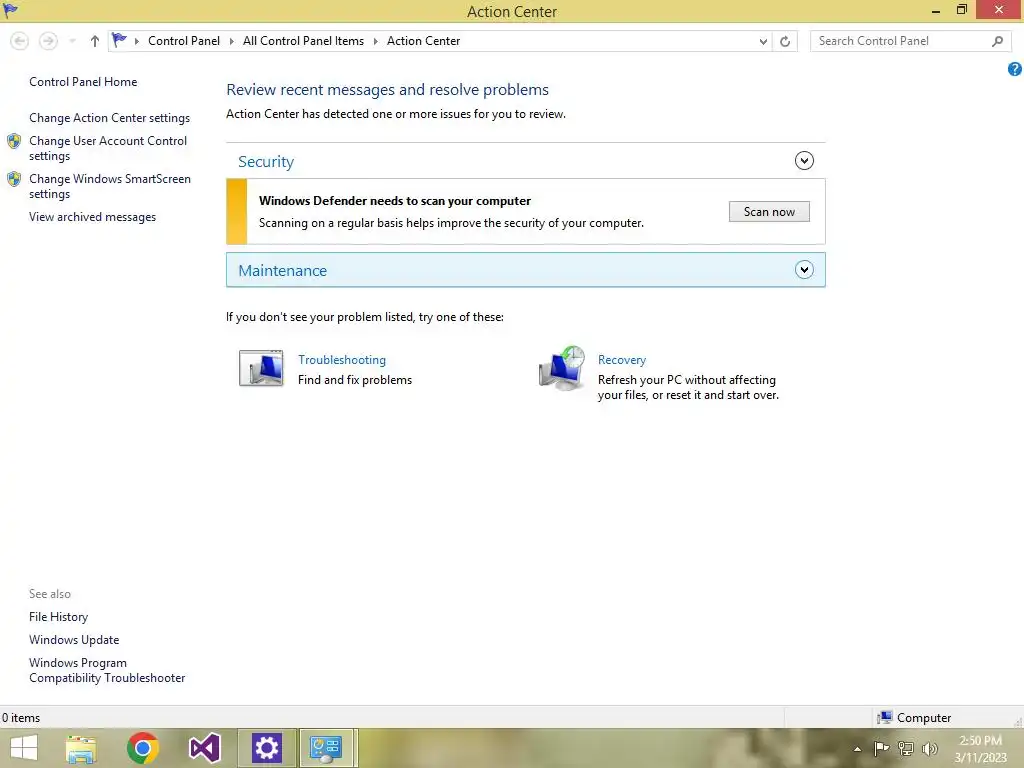
Task: Open Windows Program Compatibility Troubleshooter
Action: tap(107, 670)
